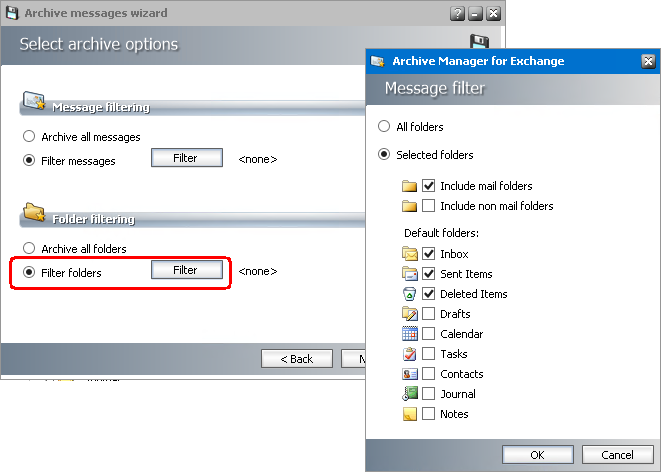Click the Sent Items folder icon
Viewport: 661px width, 472px height.
point(410,274)
